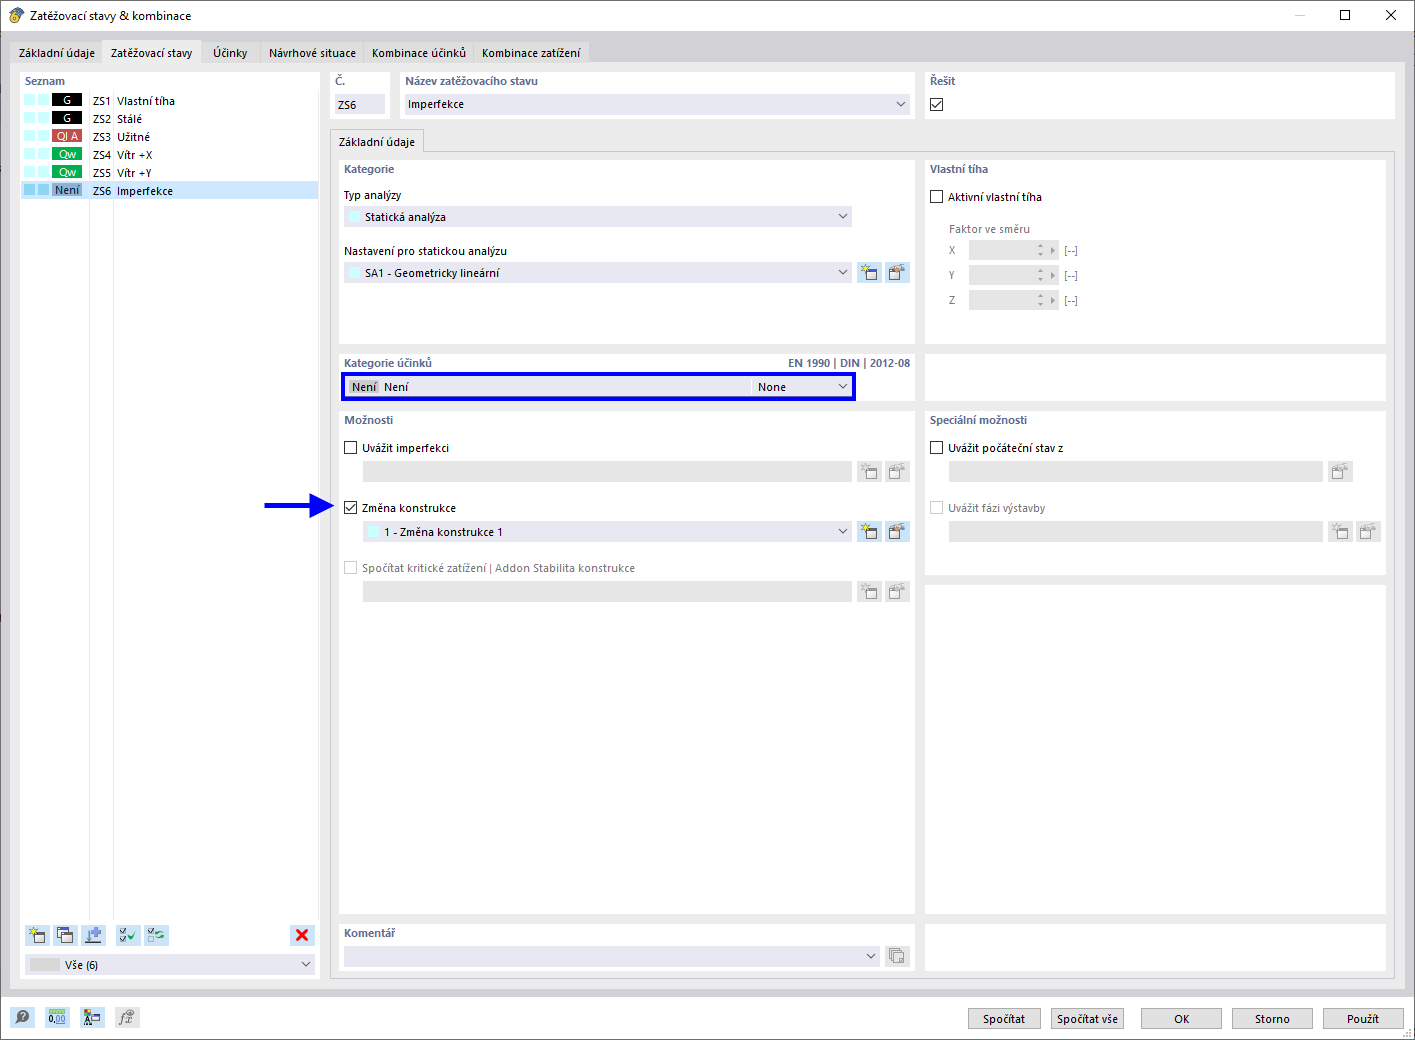Confirm with the OK button
Image resolution: width=1415 pixels, height=1040 pixels.
point(1181,1018)
